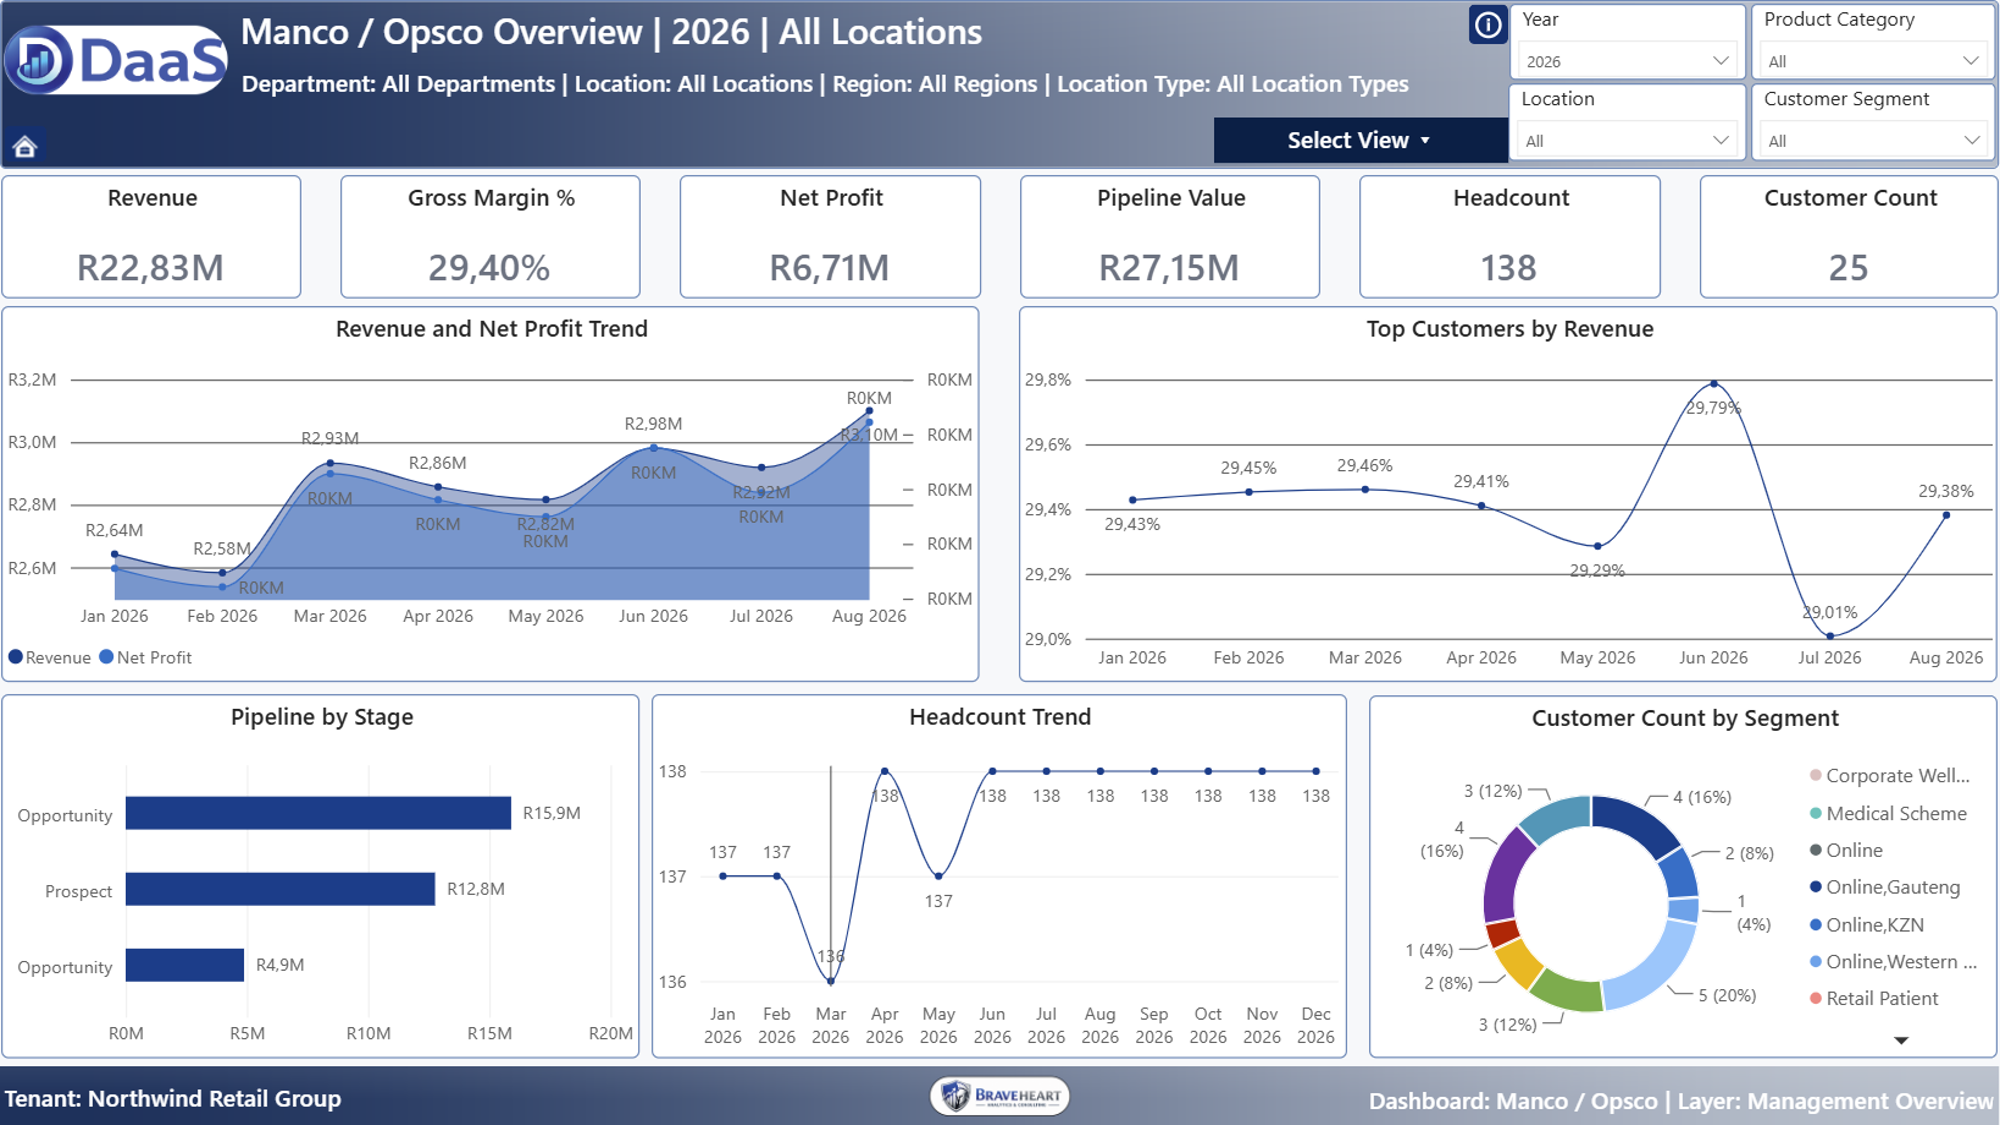Screen dimensions: 2000x1125
Task: Click the green 3 (12%) donut segment
Action: [x=1567, y=992]
